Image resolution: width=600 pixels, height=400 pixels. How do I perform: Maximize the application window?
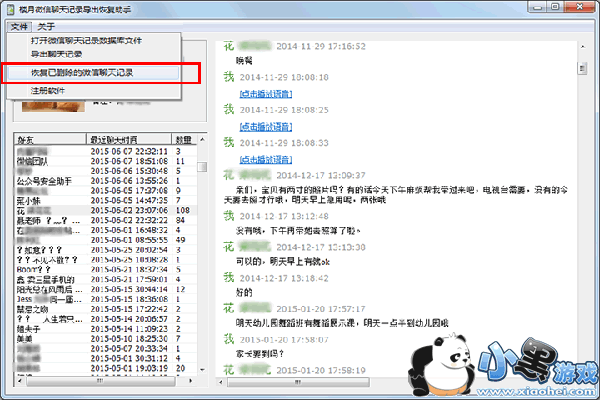[555, 7]
